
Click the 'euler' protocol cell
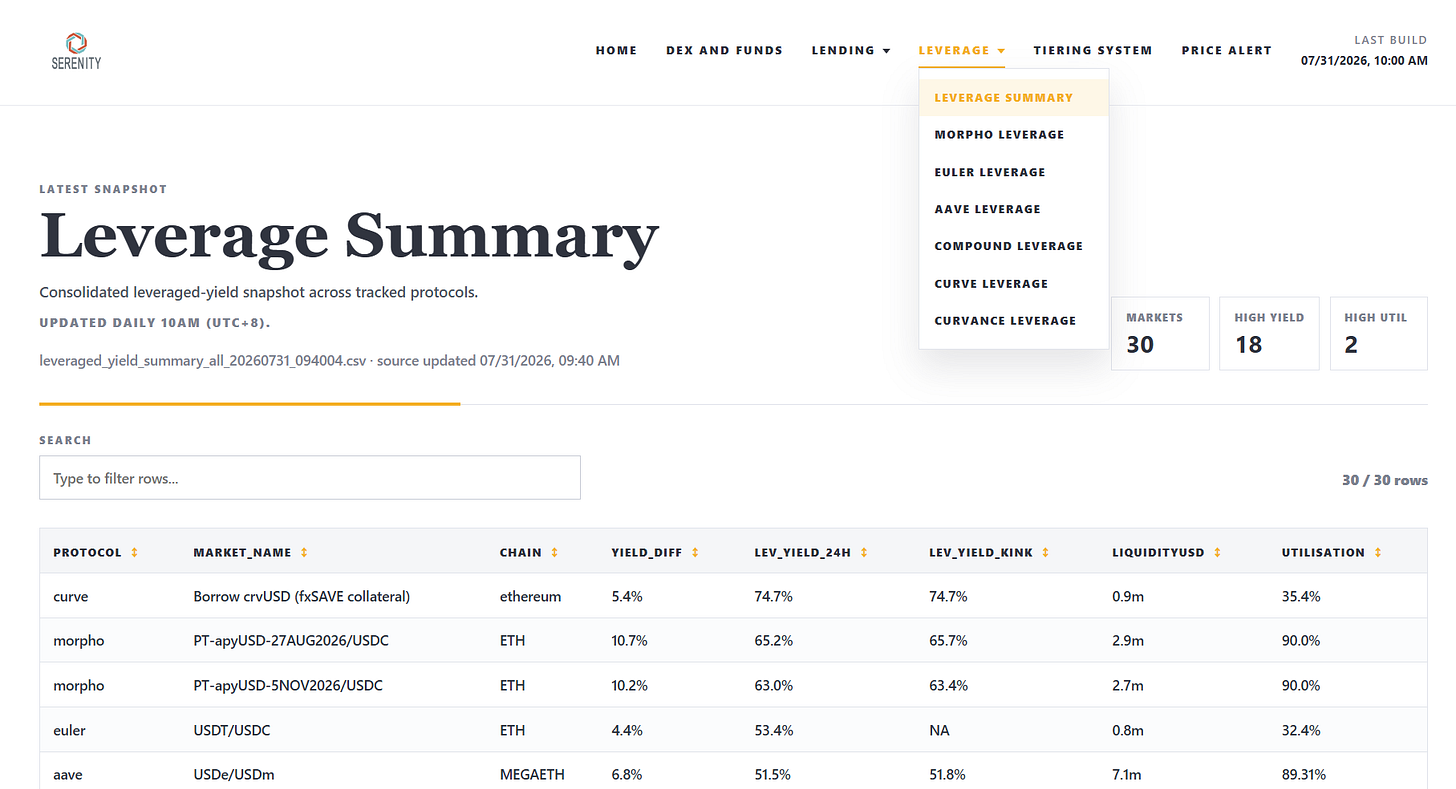coord(70,730)
